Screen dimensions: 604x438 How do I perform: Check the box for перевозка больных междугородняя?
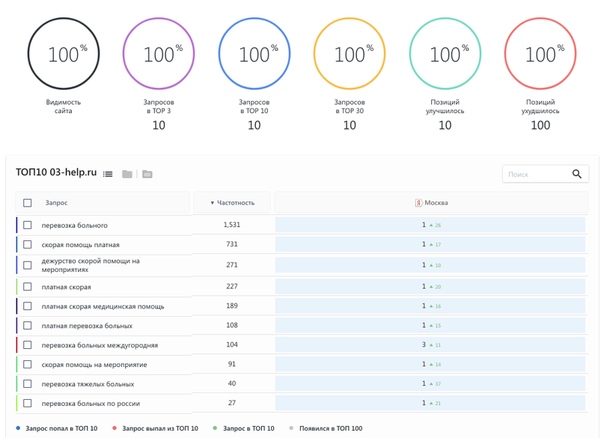point(27,345)
